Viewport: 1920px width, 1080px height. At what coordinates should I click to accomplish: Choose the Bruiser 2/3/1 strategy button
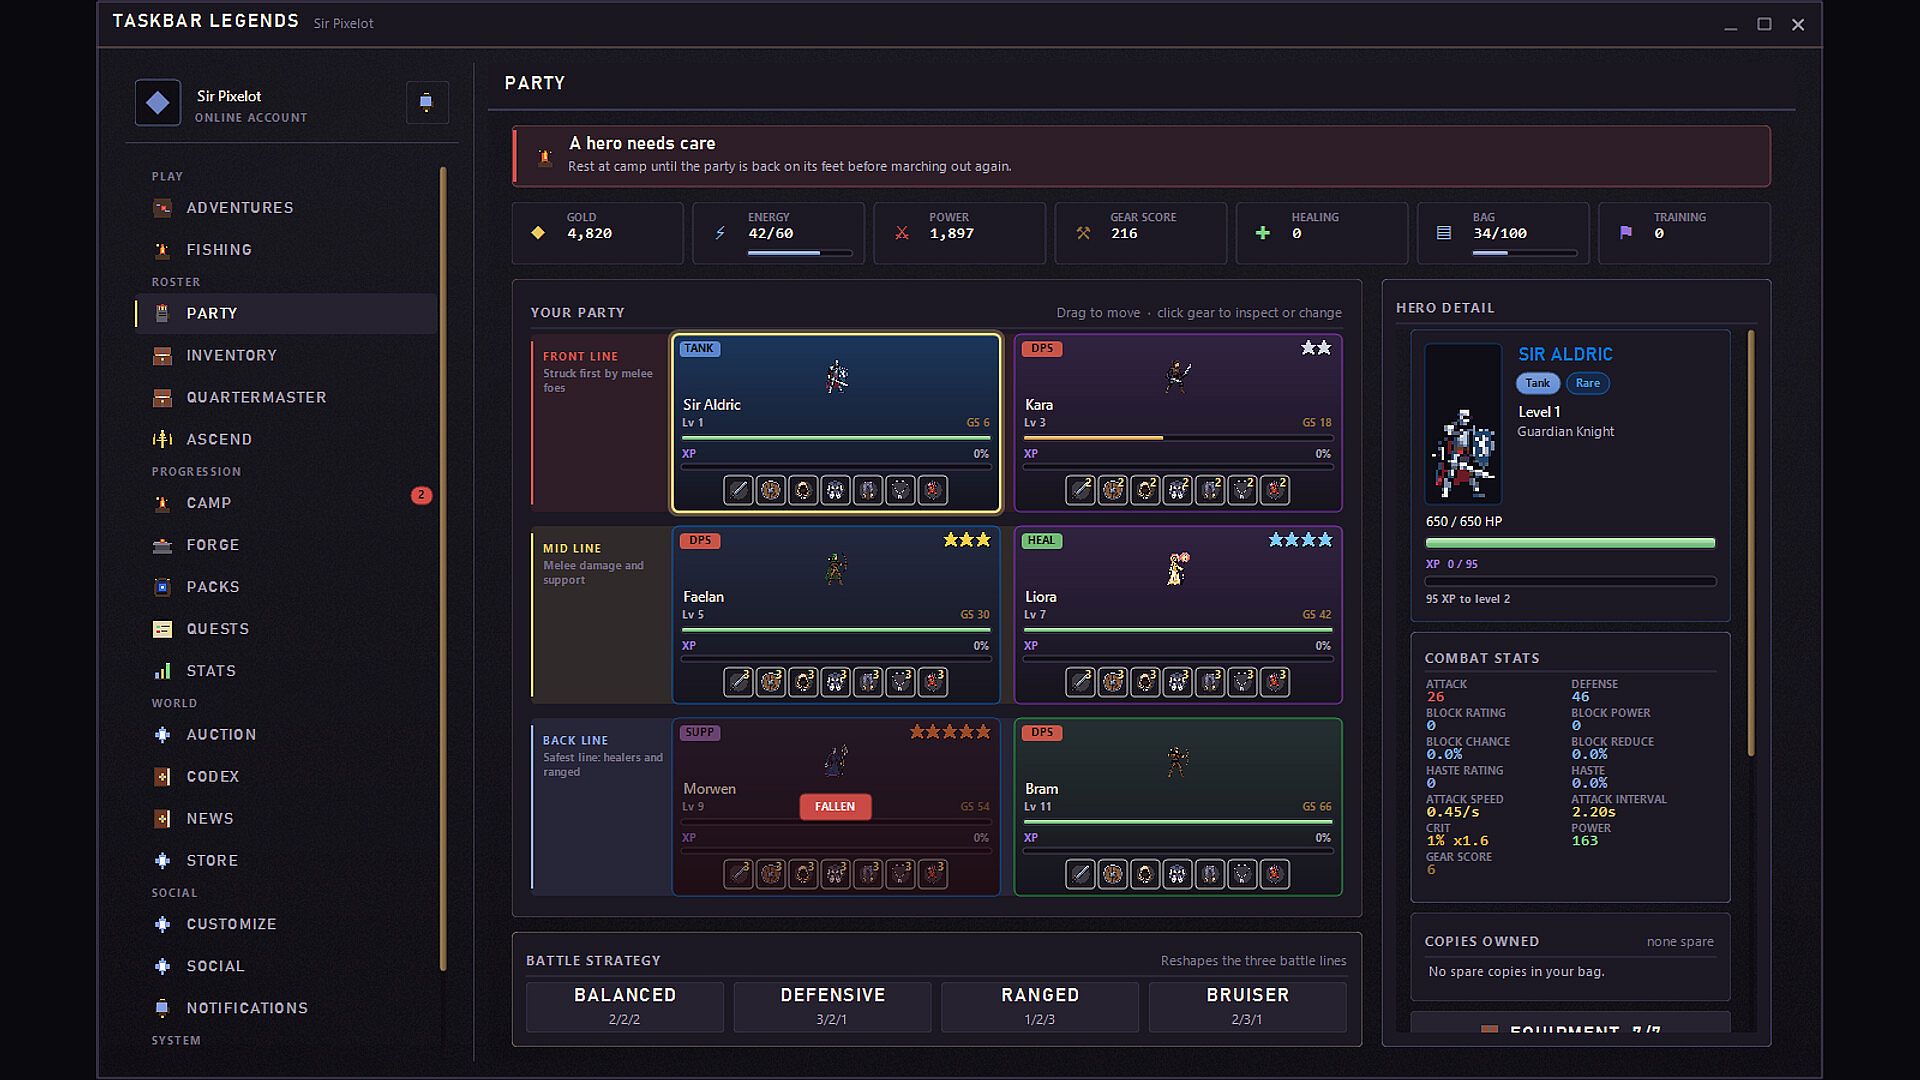tap(1247, 1006)
